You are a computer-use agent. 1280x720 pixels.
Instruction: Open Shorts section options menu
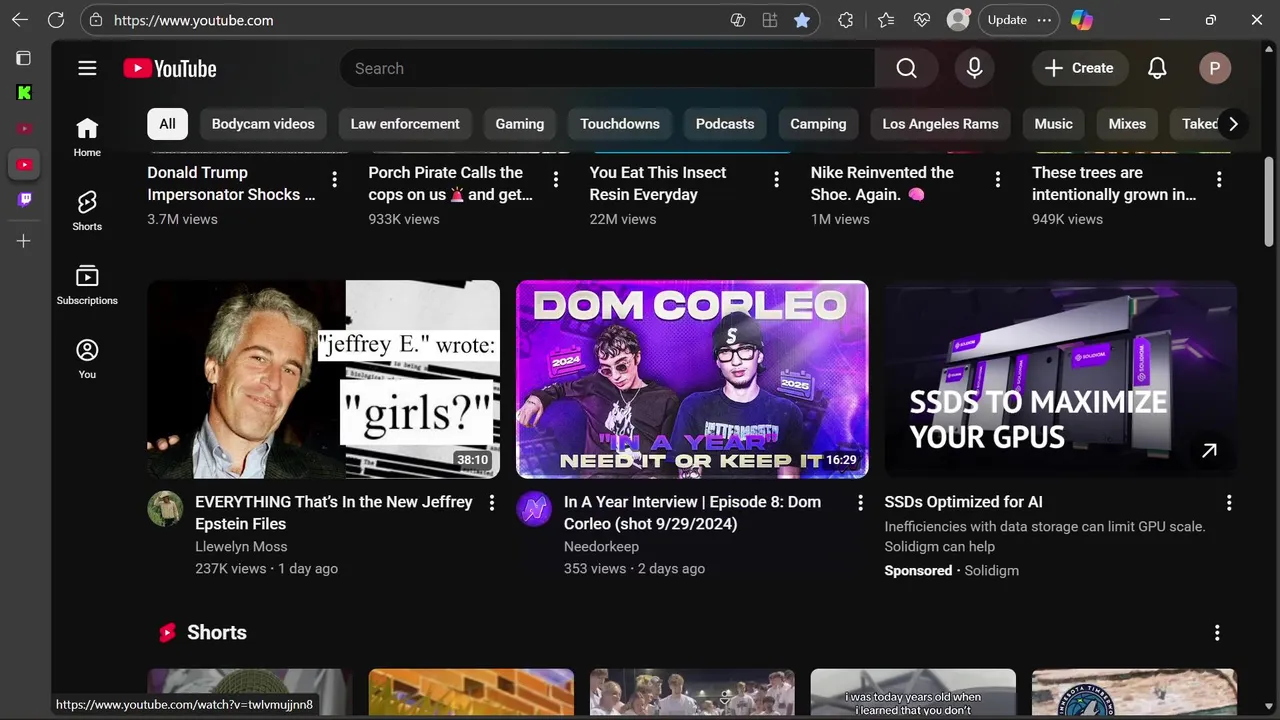point(1217,633)
